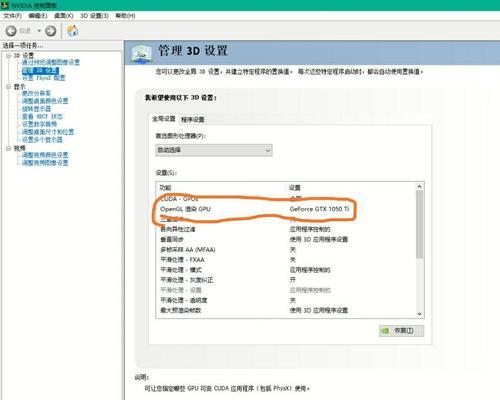This screenshot has height=400, width=500.
Task: Click NVIDIA icon on 恢复 button
Action: click(385, 331)
